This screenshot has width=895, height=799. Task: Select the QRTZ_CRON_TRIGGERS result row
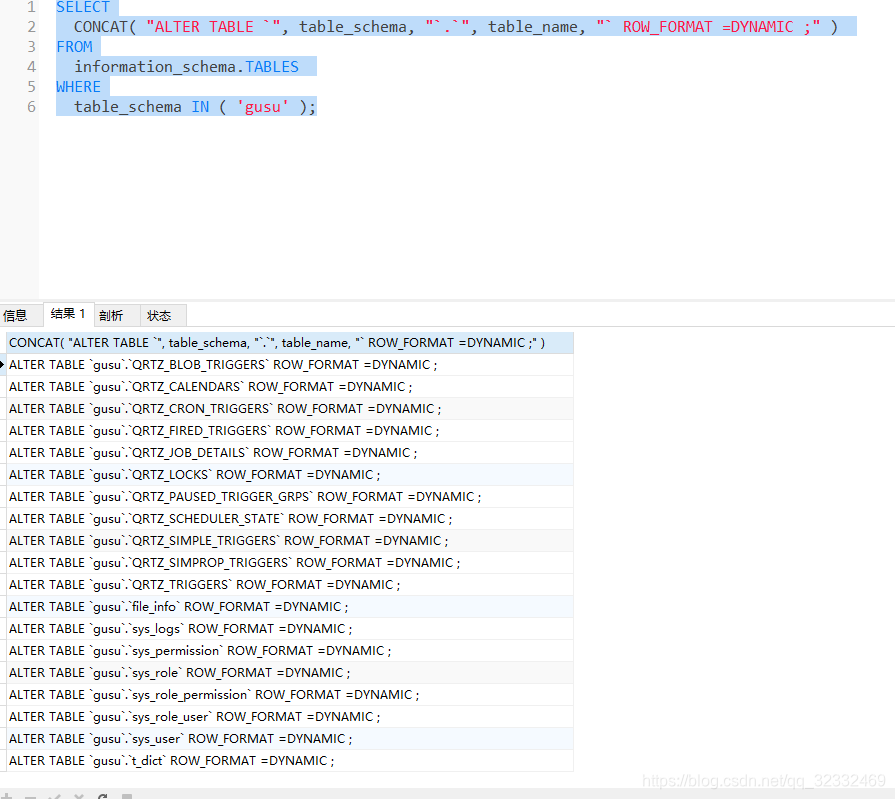(x=290, y=409)
